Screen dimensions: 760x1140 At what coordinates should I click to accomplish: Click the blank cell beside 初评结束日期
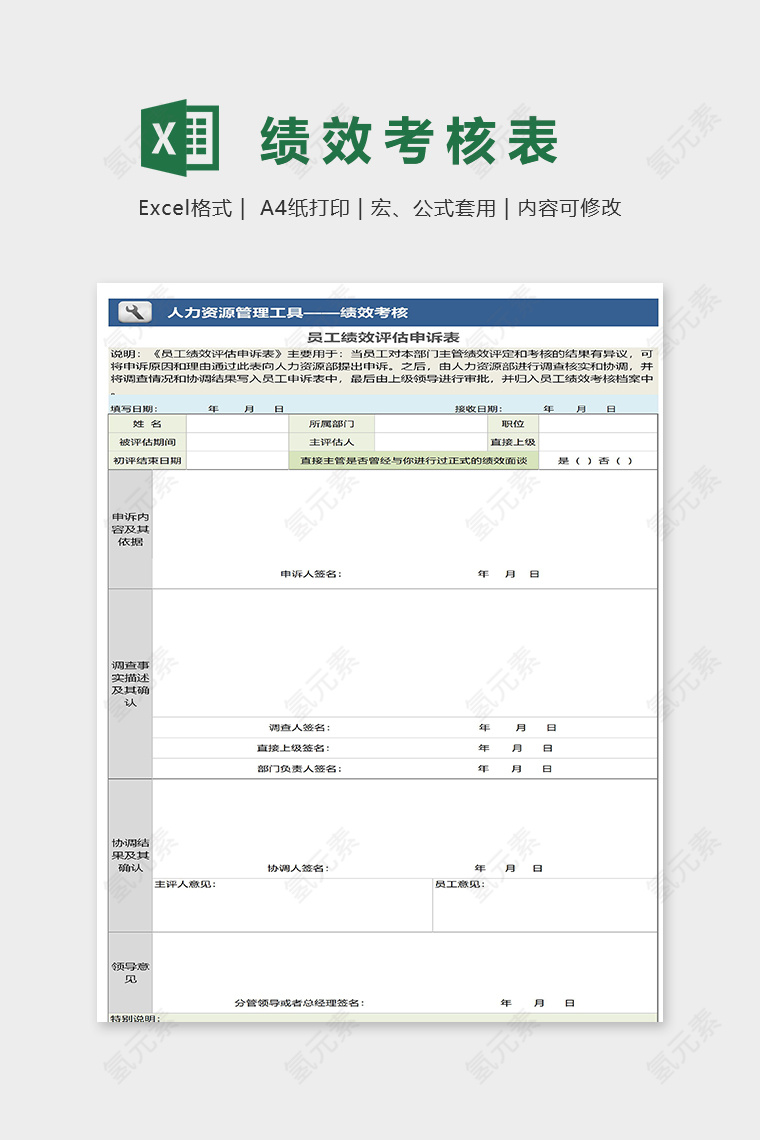coord(238,460)
